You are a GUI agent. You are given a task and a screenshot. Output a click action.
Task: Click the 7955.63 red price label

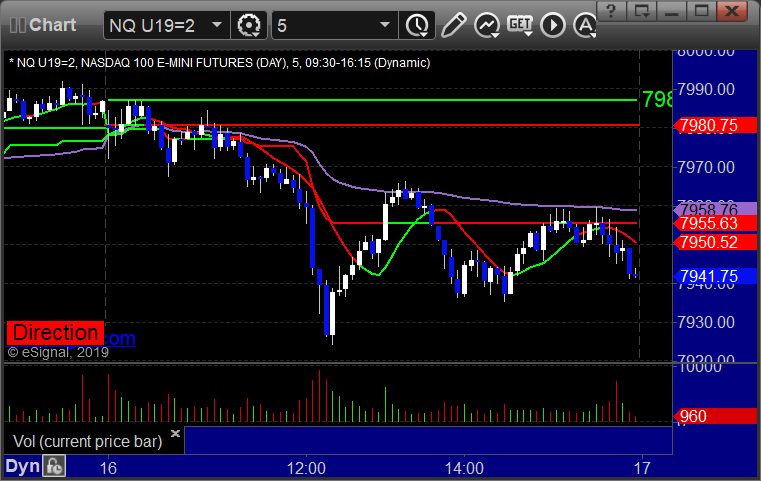click(715, 224)
